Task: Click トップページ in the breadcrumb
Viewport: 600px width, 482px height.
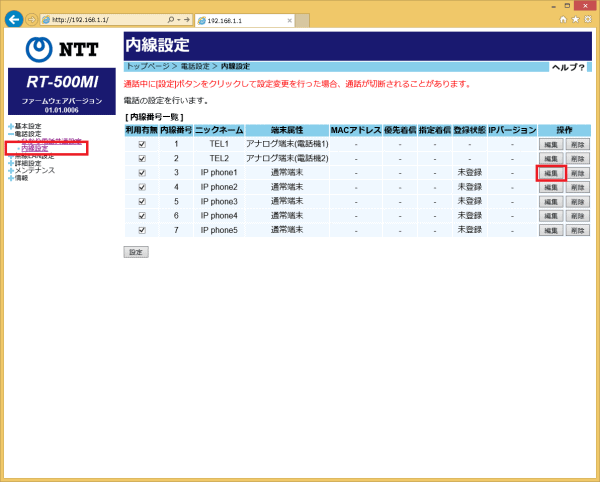Action: [x=148, y=67]
